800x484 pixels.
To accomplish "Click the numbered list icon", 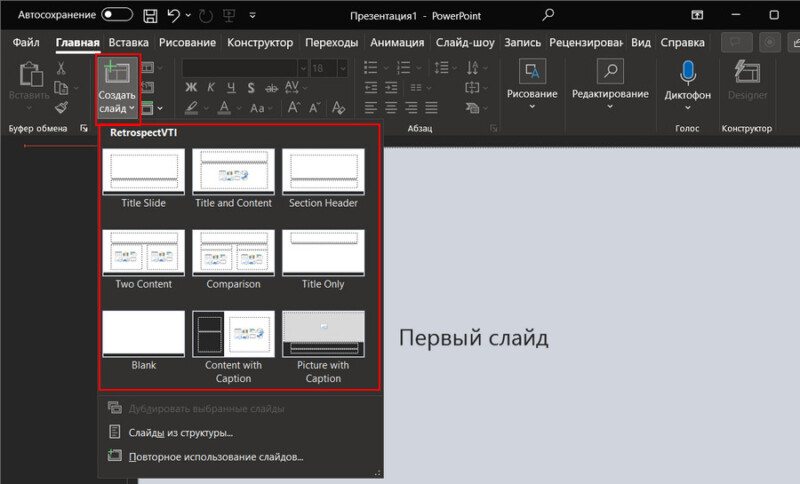I will pyautogui.click(x=404, y=67).
